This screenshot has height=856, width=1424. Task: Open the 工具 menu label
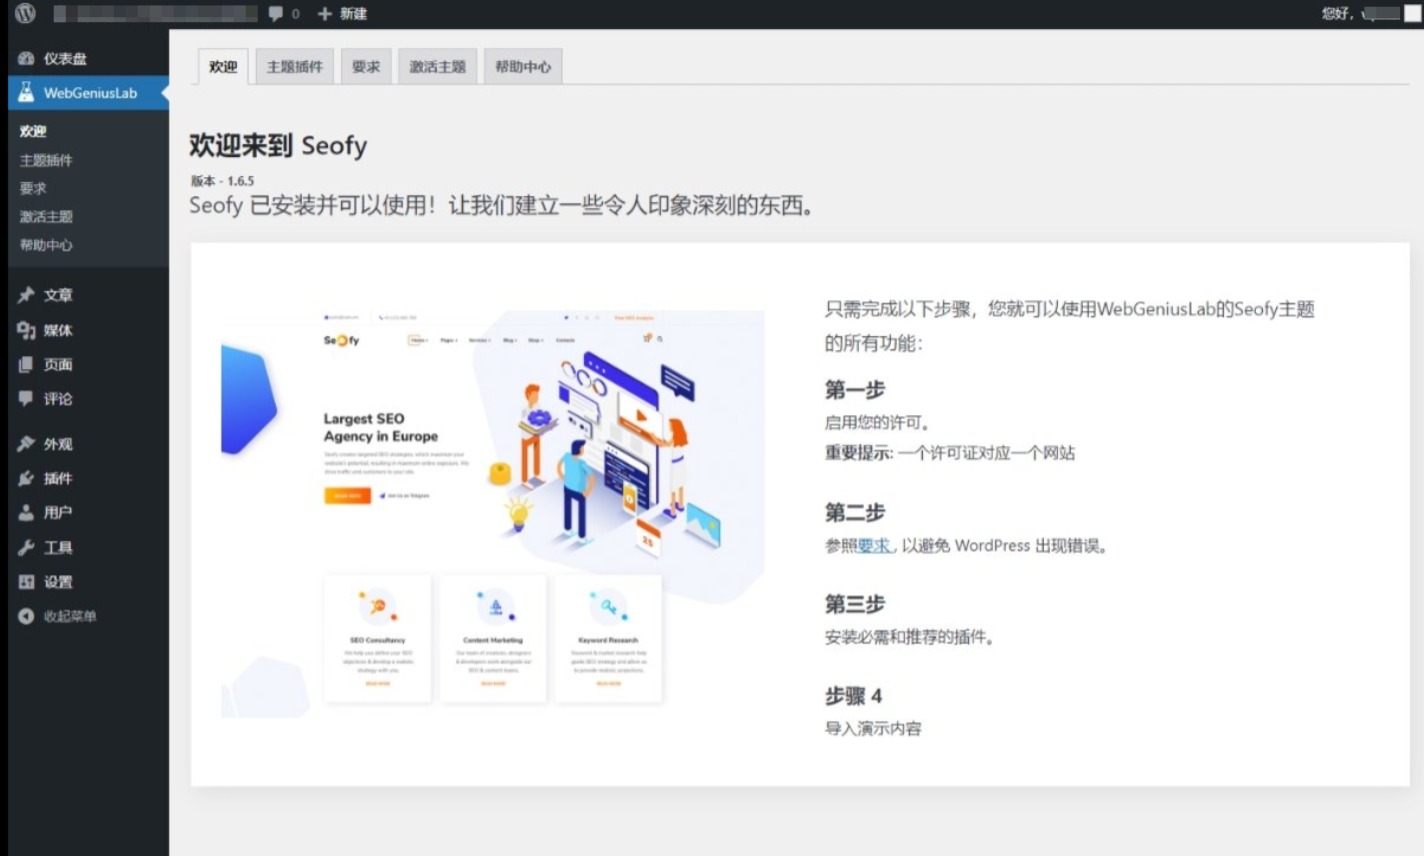(x=58, y=548)
